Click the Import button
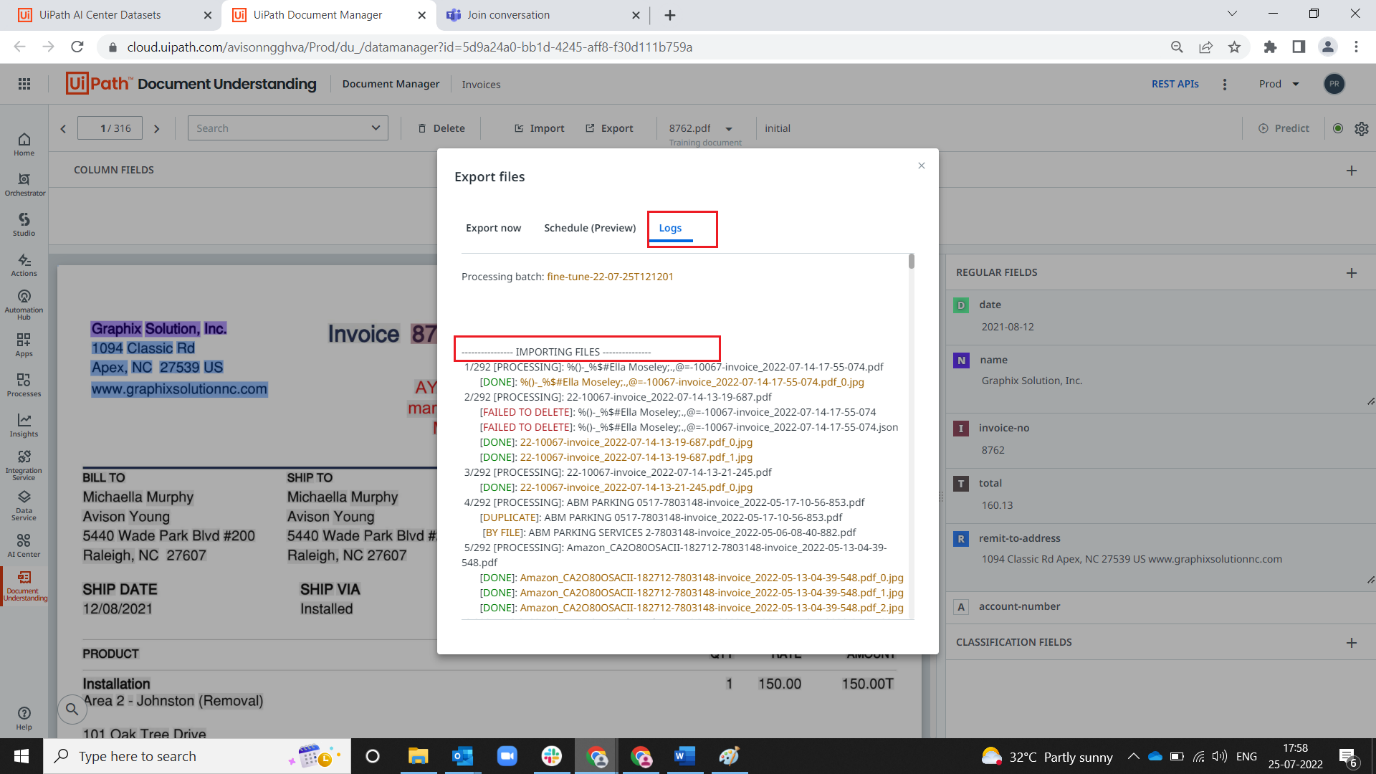 point(539,128)
